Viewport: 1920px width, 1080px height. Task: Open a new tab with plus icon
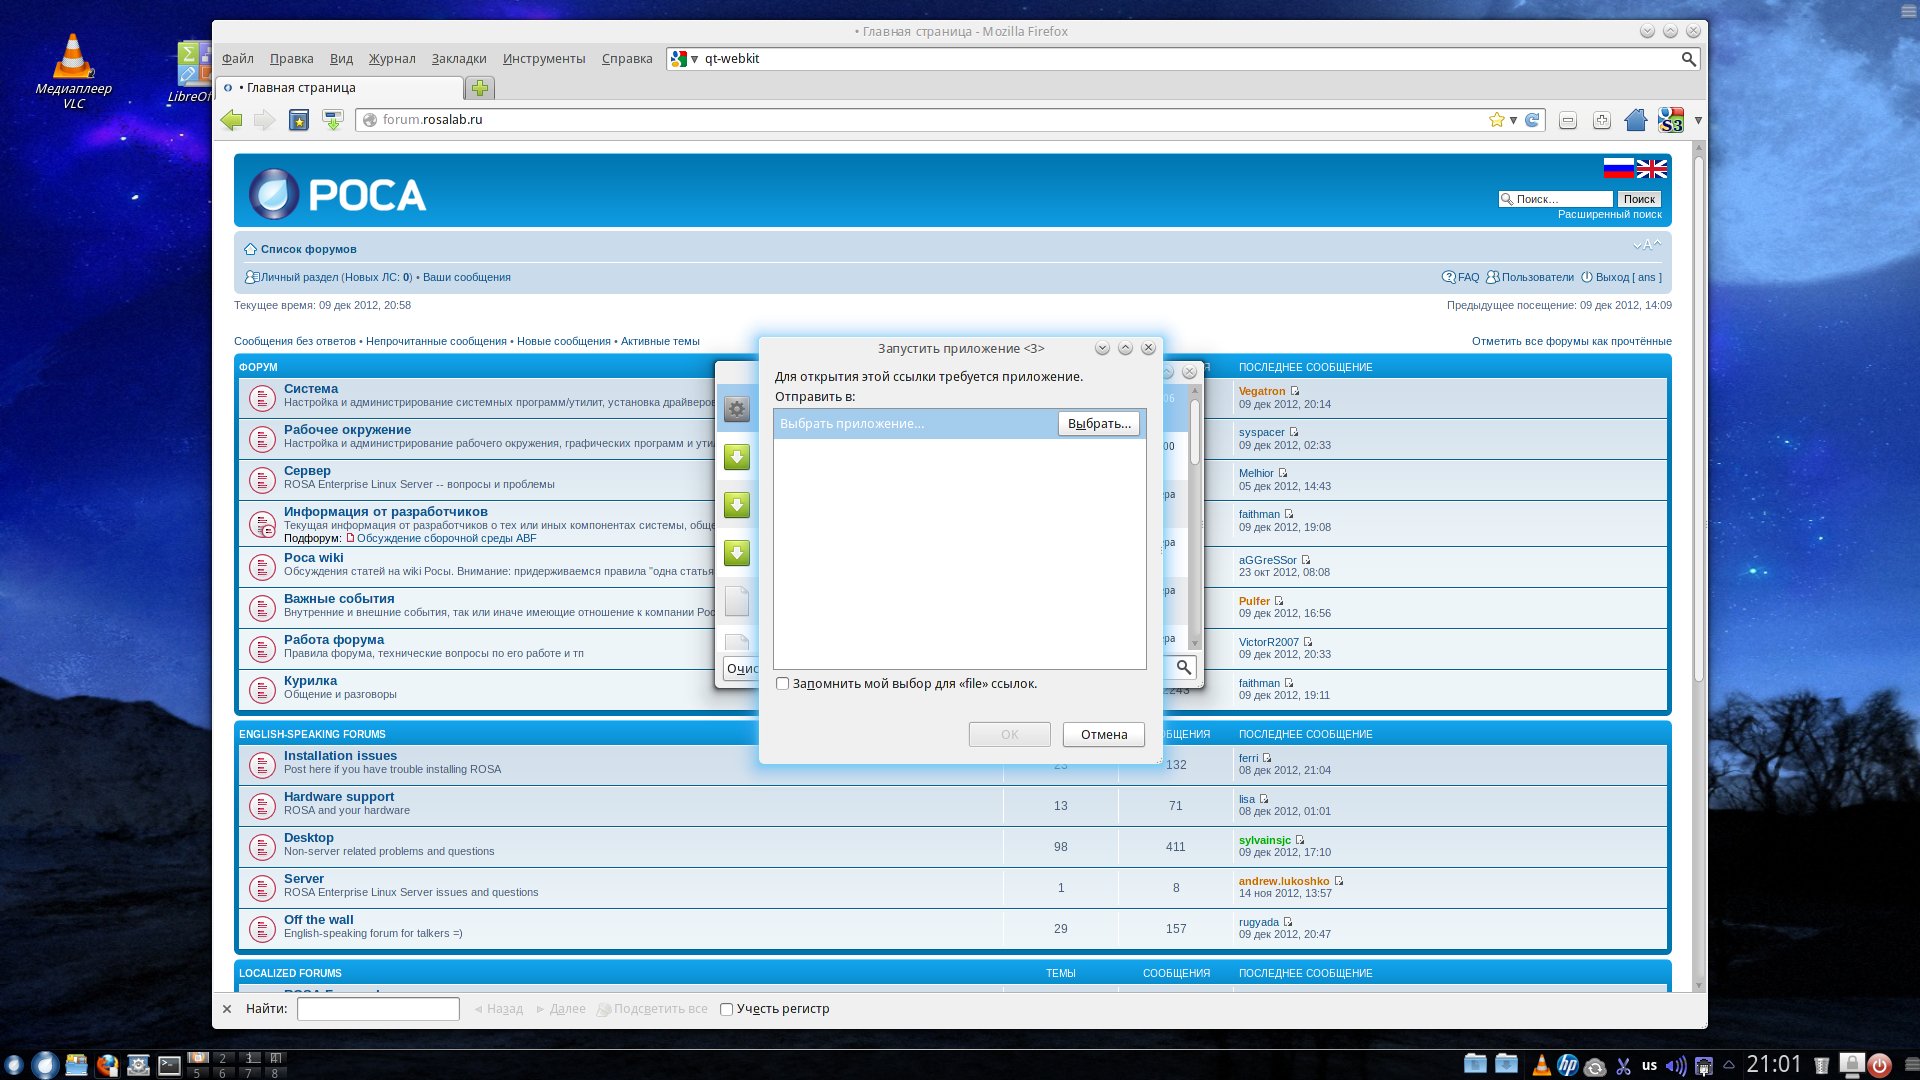[480, 88]
